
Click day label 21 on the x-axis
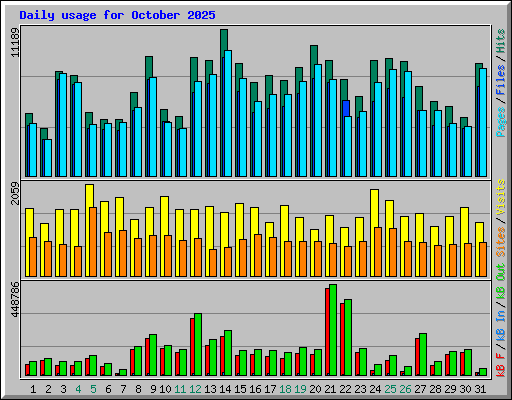330,389
